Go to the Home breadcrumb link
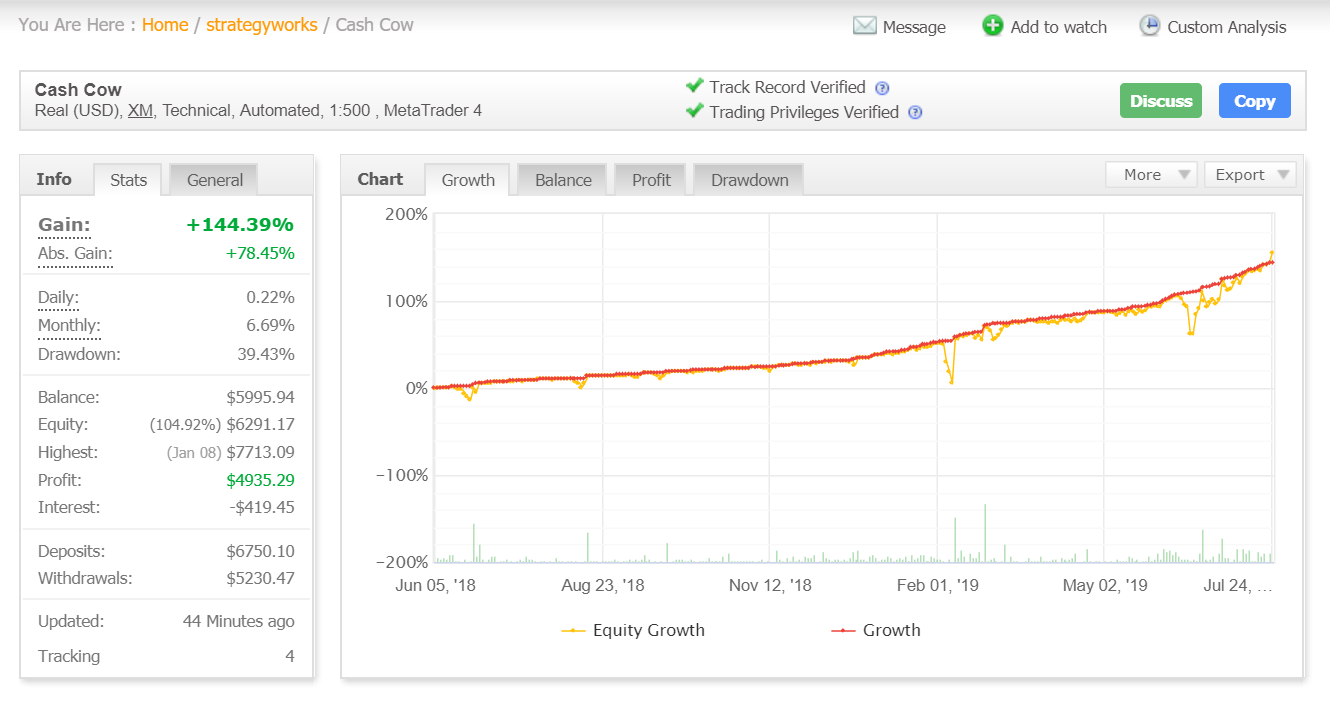This screenshot has height=718, width=1330. point(164,24)
